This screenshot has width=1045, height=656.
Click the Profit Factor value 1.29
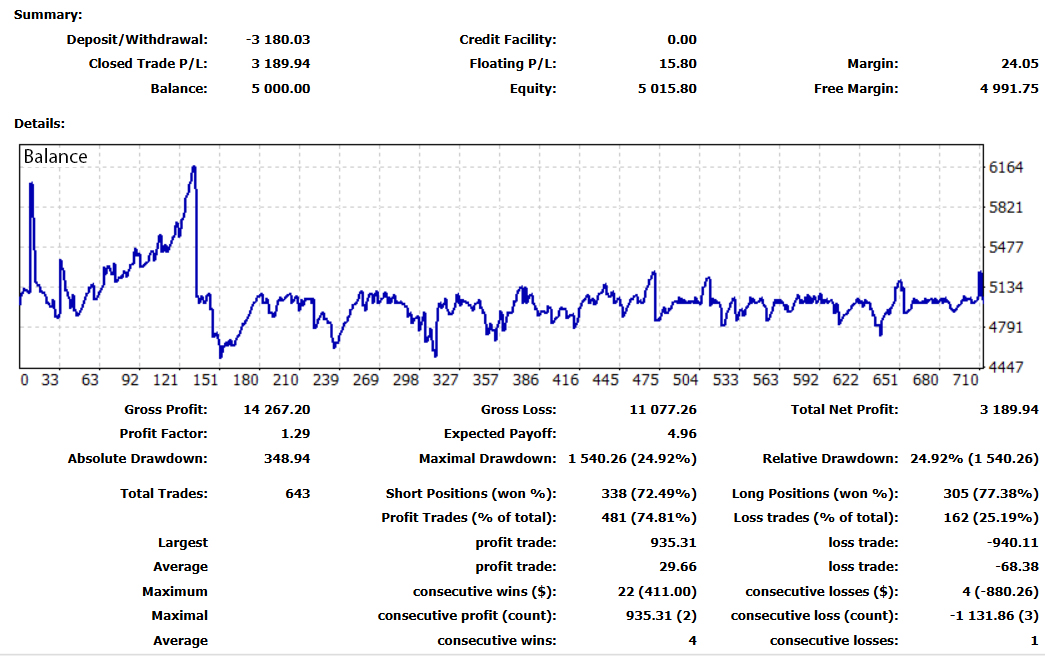[295, 434]
